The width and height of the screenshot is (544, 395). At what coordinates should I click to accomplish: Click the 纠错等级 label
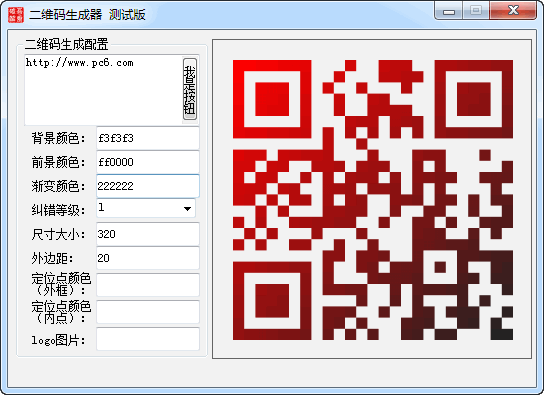pos(58,210)
